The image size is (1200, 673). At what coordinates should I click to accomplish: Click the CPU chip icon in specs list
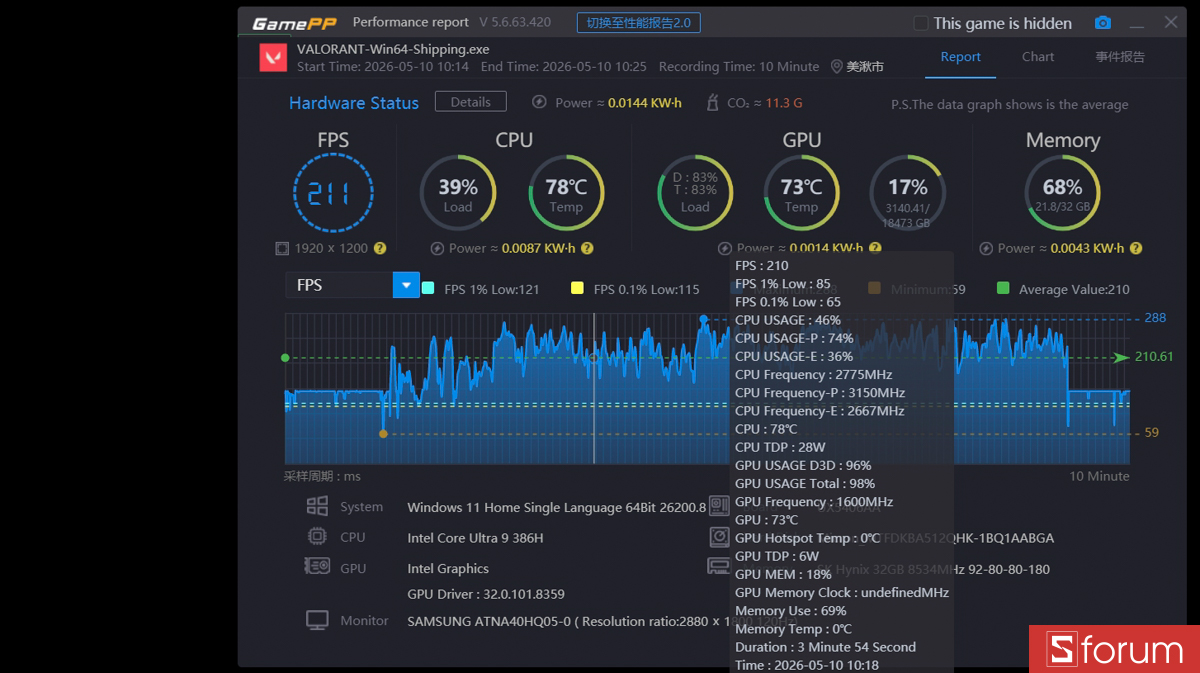click(x=317, y=537)
